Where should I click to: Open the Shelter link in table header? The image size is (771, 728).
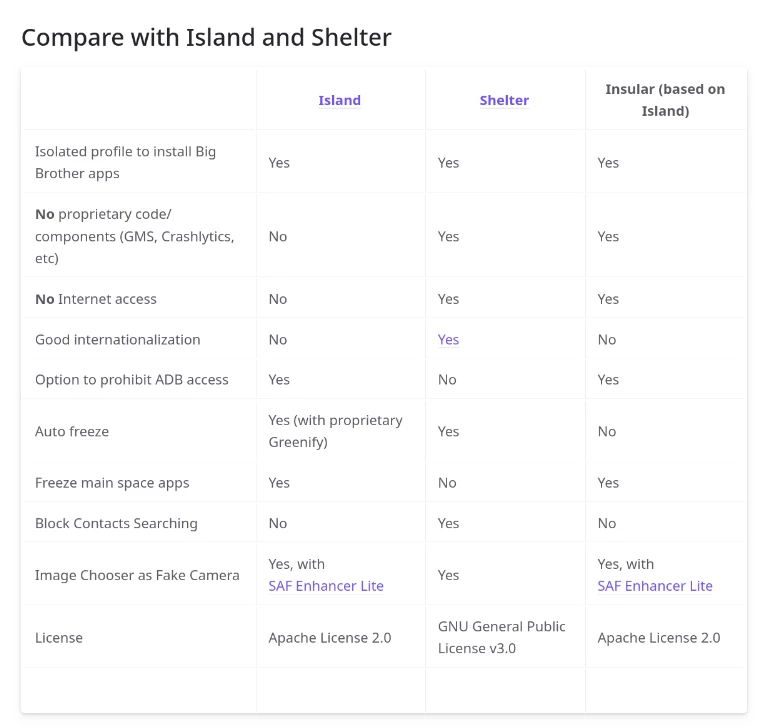(x=504, y=100)
